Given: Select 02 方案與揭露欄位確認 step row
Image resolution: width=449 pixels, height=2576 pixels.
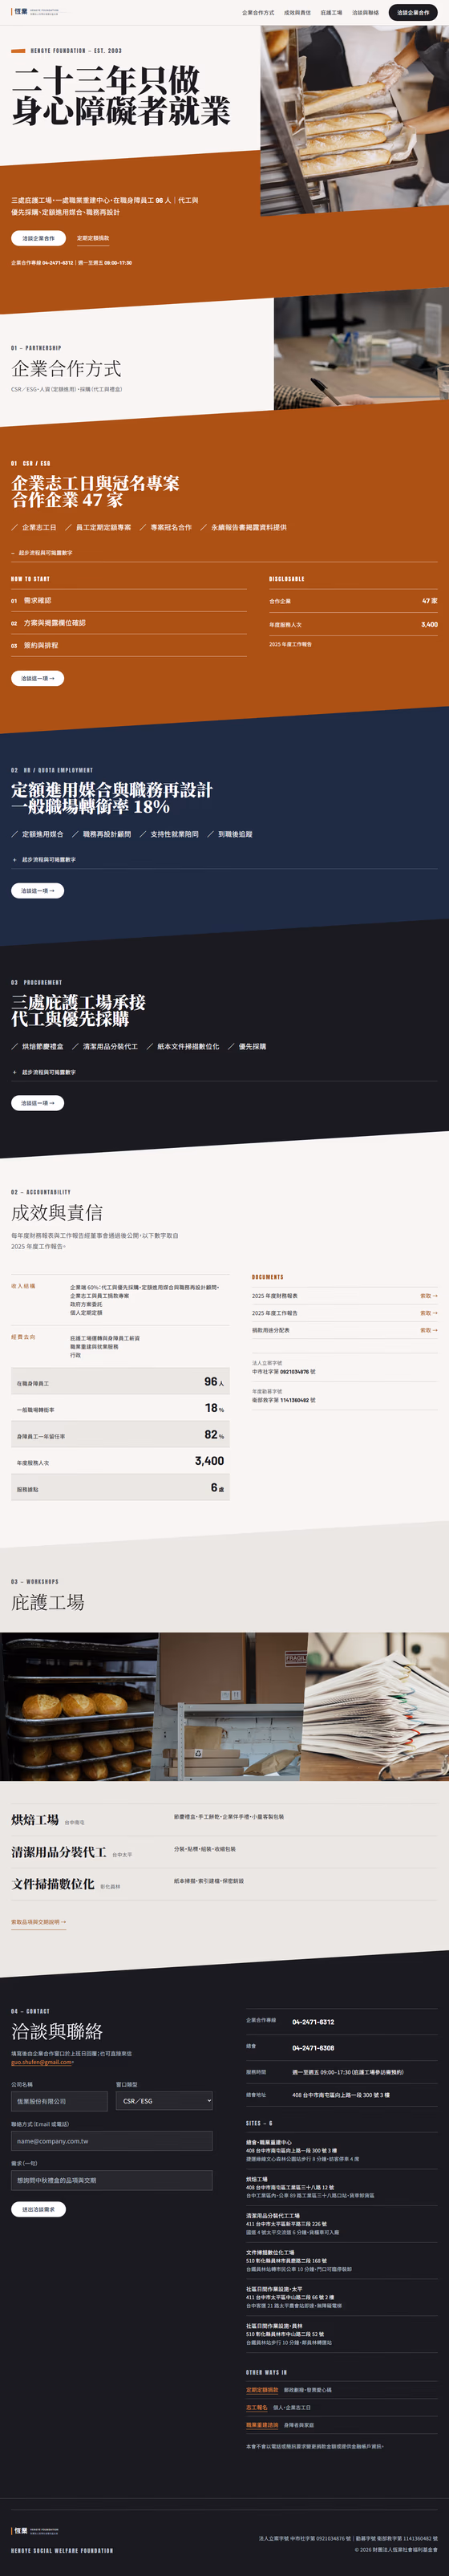Looking at the screenshot, I should [x=129, y=623].
